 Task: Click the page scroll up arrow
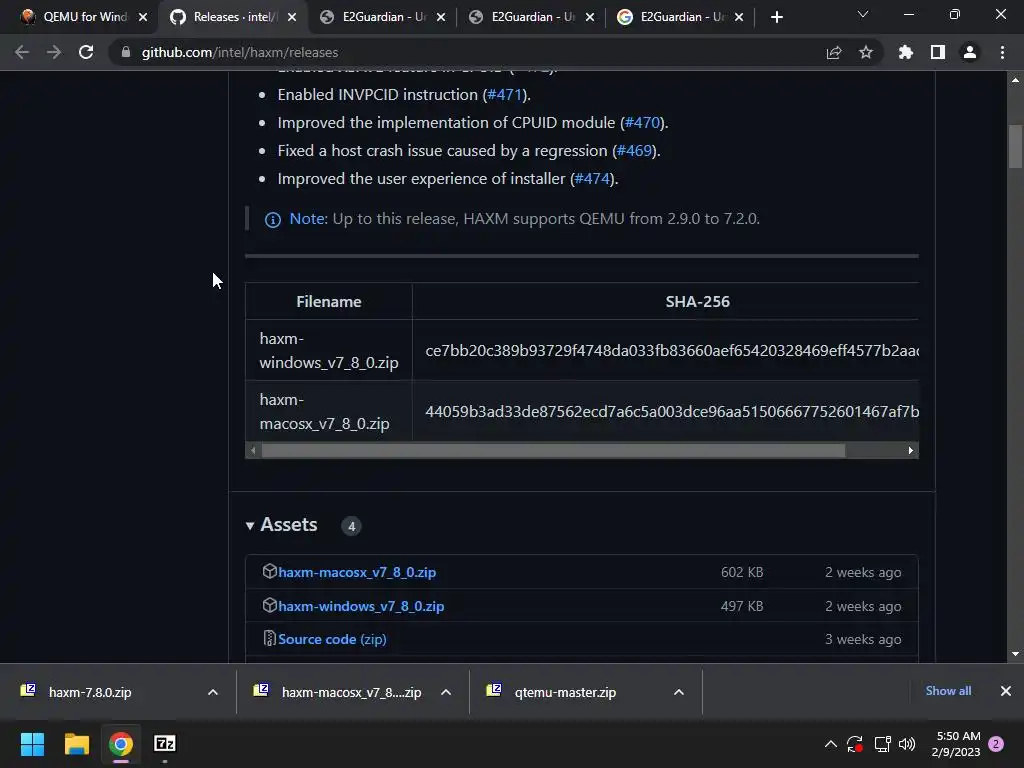pos(1015,80)
